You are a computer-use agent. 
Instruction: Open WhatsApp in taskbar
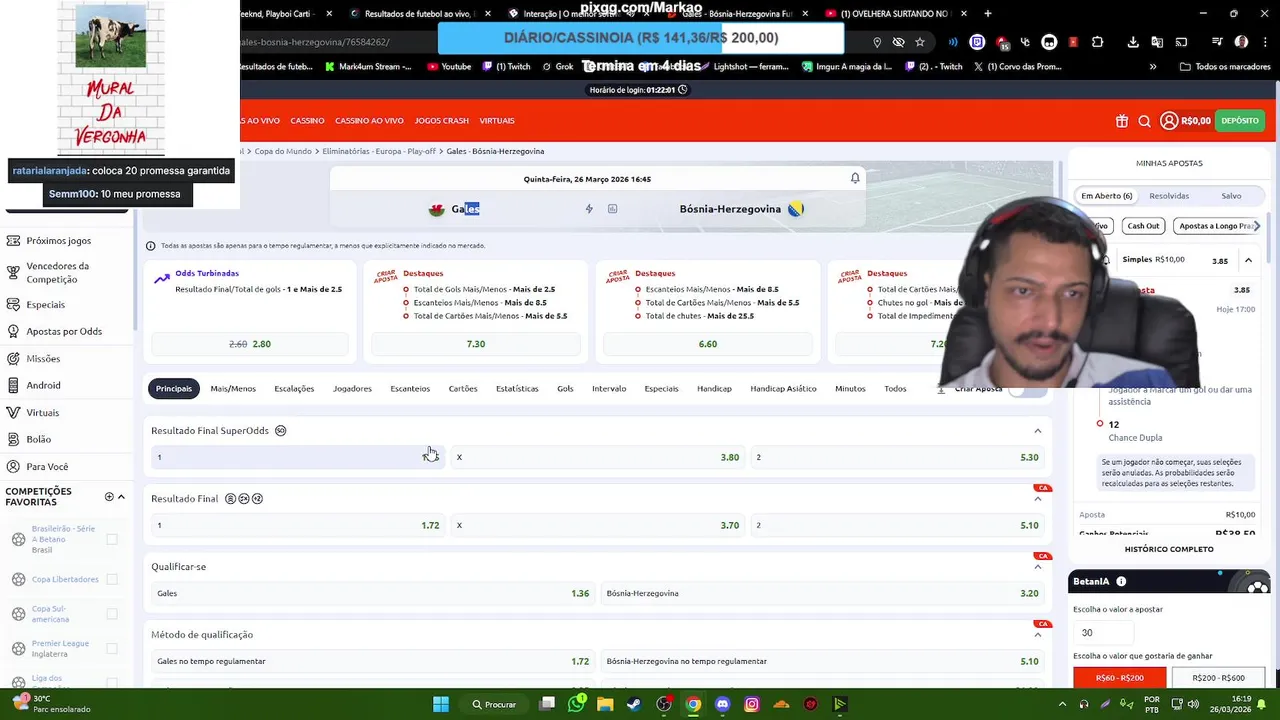tap(576, 704)
